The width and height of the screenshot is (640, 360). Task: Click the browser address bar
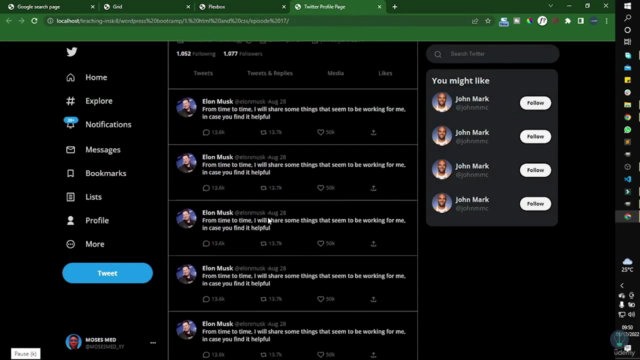tap(261, 21)
